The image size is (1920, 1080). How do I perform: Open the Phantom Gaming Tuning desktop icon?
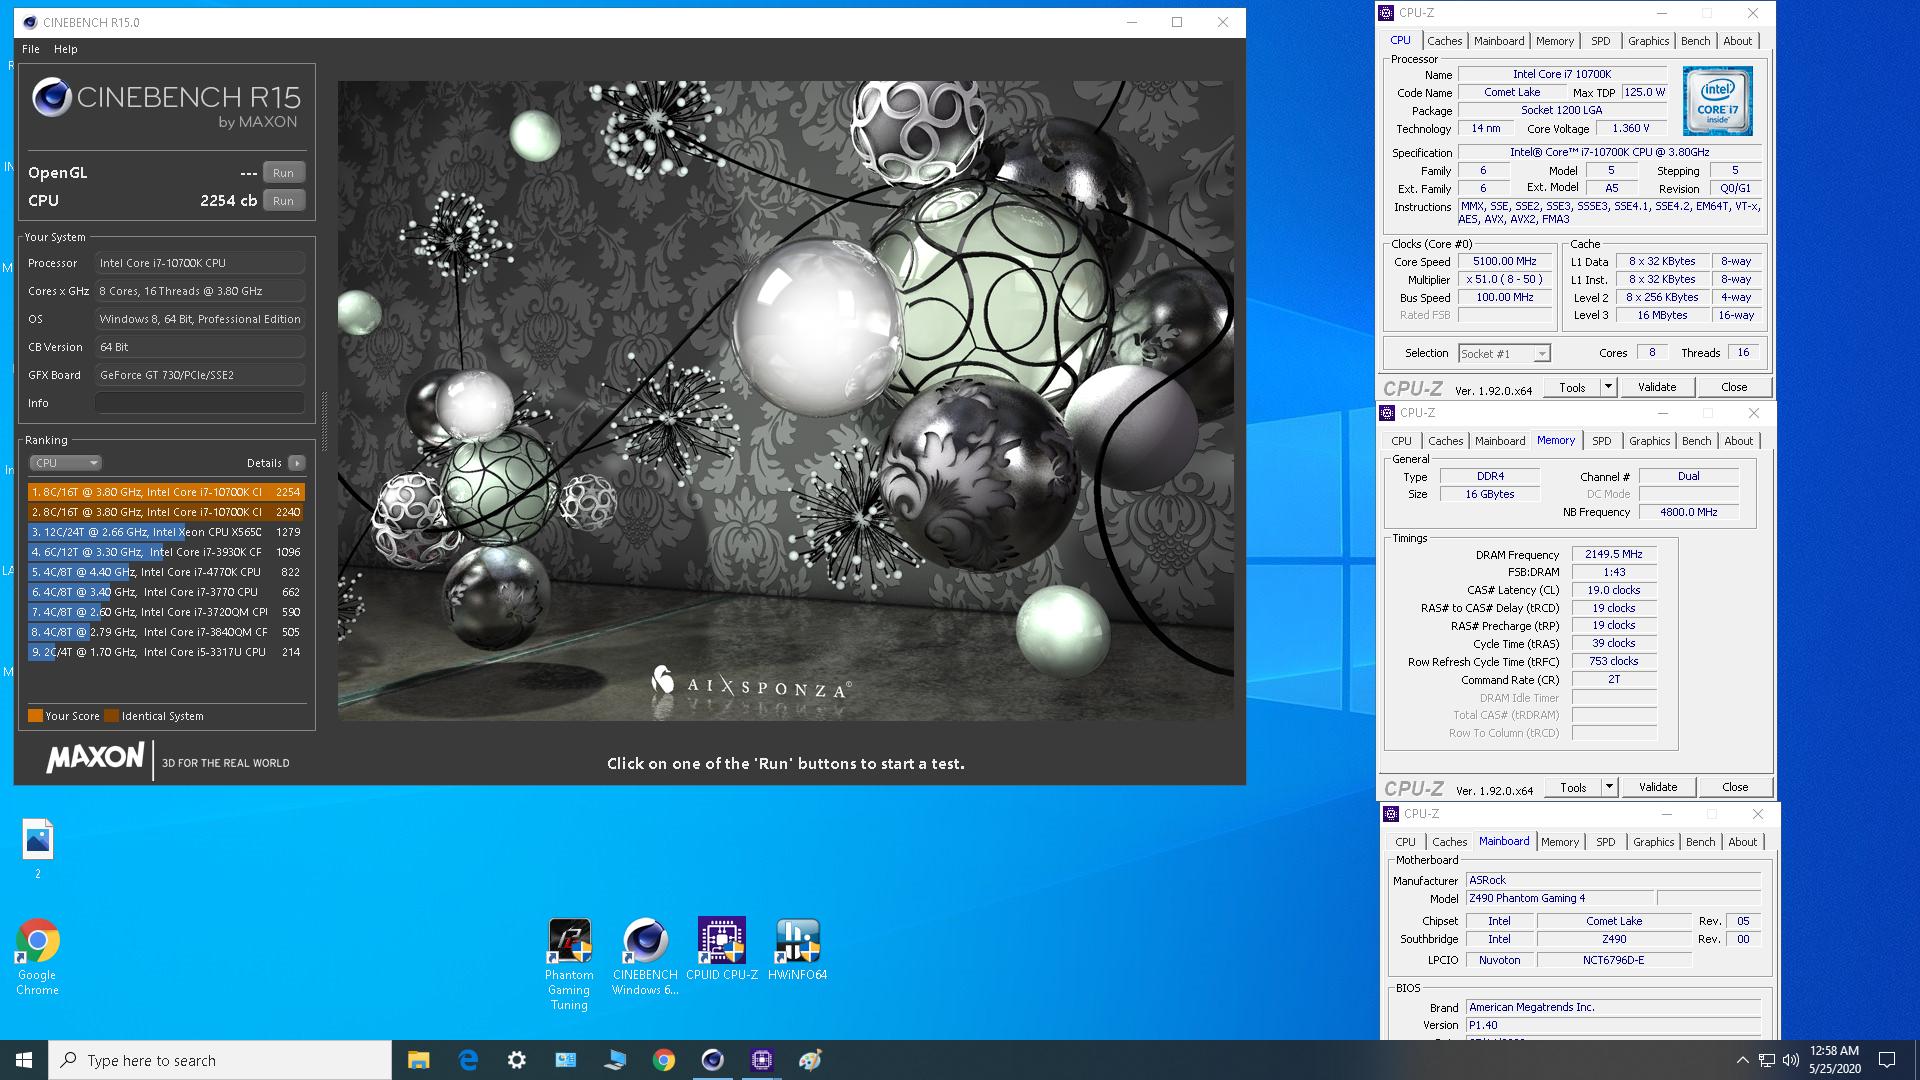[569, 942]
